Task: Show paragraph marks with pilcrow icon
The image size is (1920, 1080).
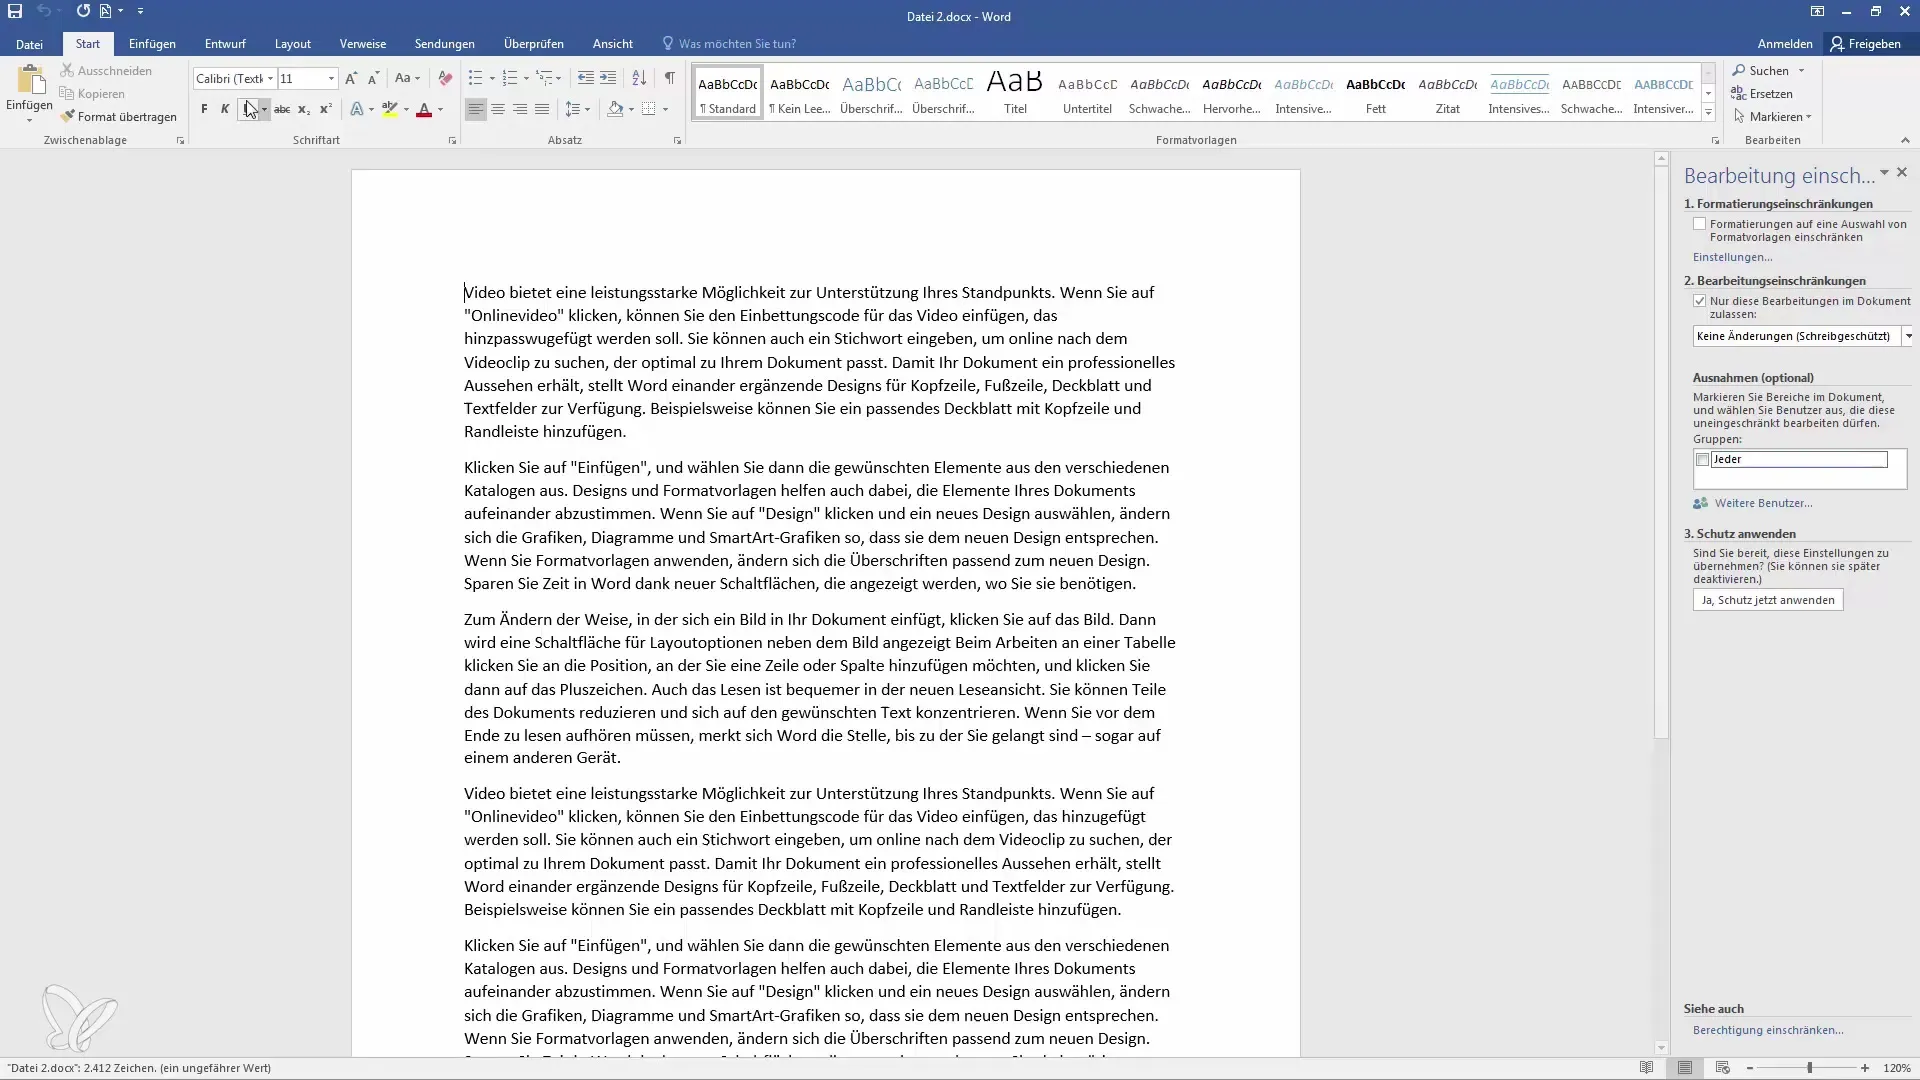Action: (x=669, y=78)
